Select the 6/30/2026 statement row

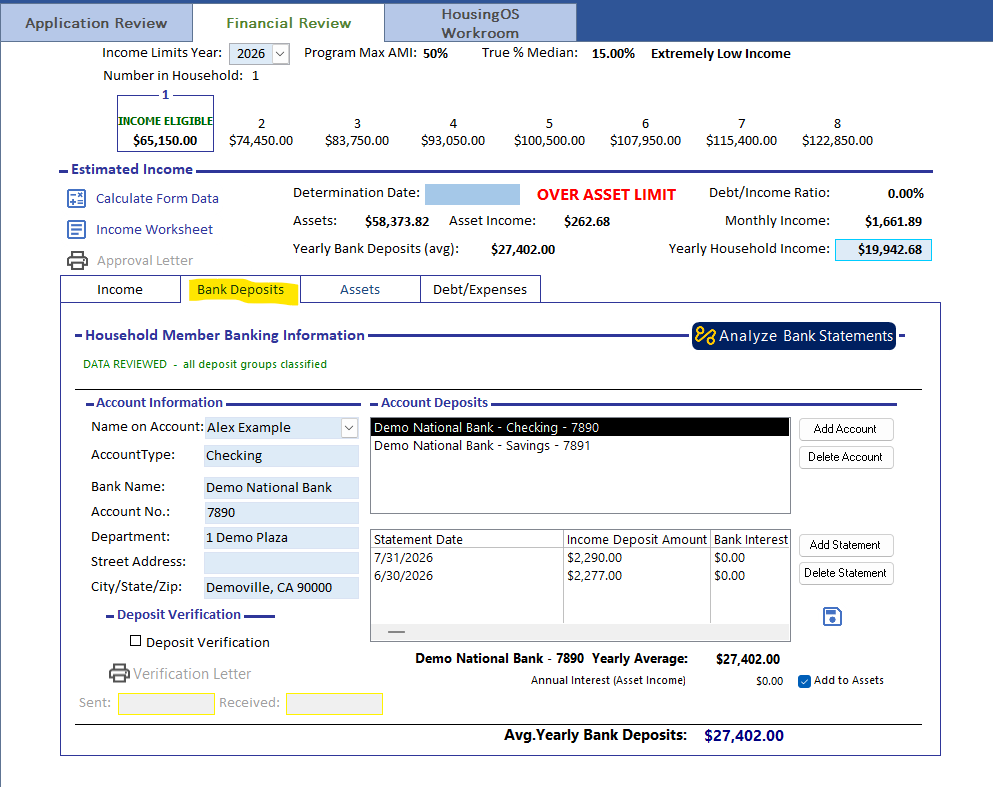coord(579,576)
